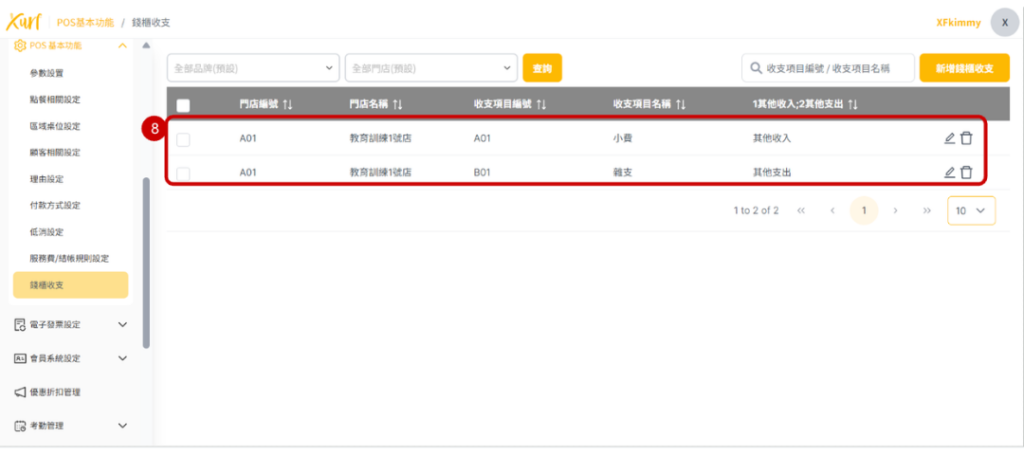Screen dimensions: 1024x455
Task: Open 付款方式設定 in the sidebar
Action: click(x=55, y=205)
